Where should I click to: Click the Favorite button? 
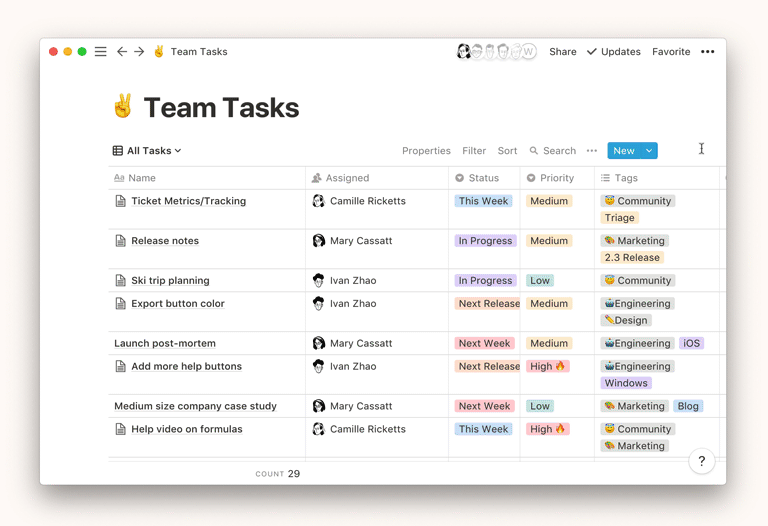pos(671,52)
